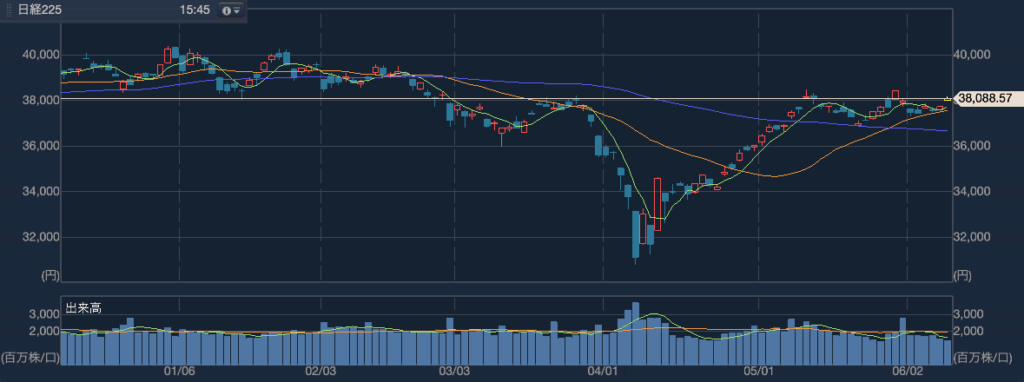This screenshot has height=382, width=1024.
Task: Click the right axis 32,000 label
Action: pyautogui.click(x=972, y=237)
